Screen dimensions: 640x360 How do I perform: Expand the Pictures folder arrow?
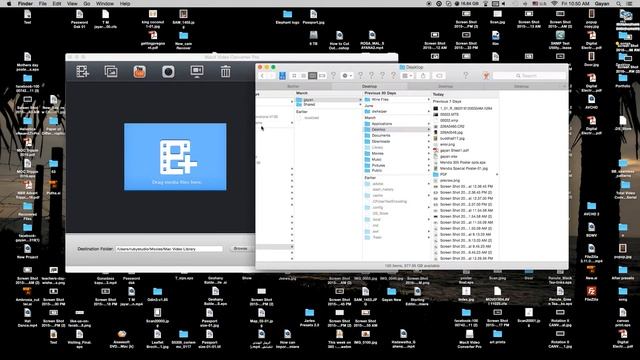click(429, 165)
